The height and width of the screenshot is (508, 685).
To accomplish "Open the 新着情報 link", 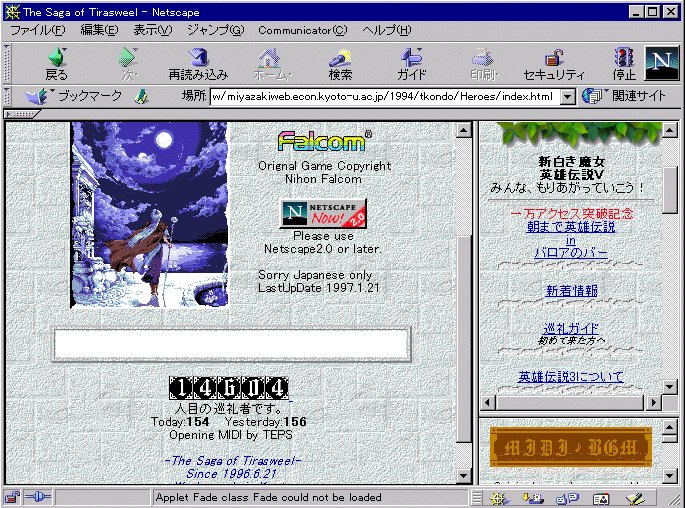I will point(571,290).
